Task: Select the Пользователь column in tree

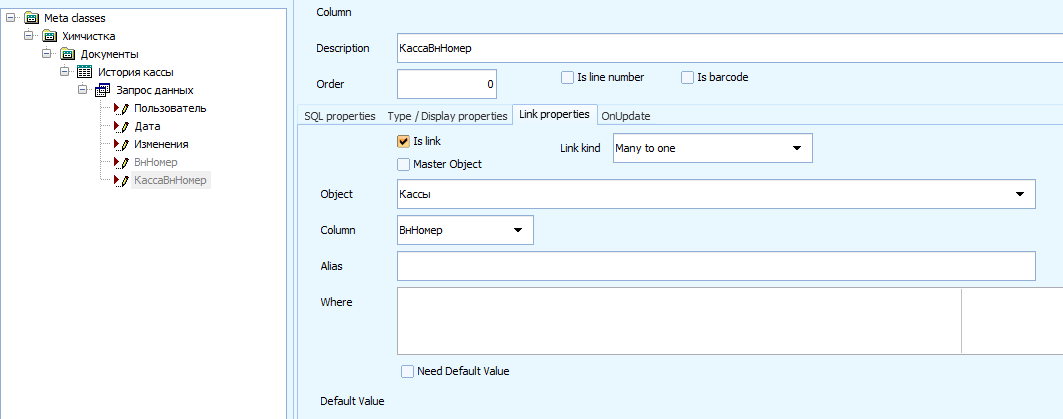Action: [170, 108]
